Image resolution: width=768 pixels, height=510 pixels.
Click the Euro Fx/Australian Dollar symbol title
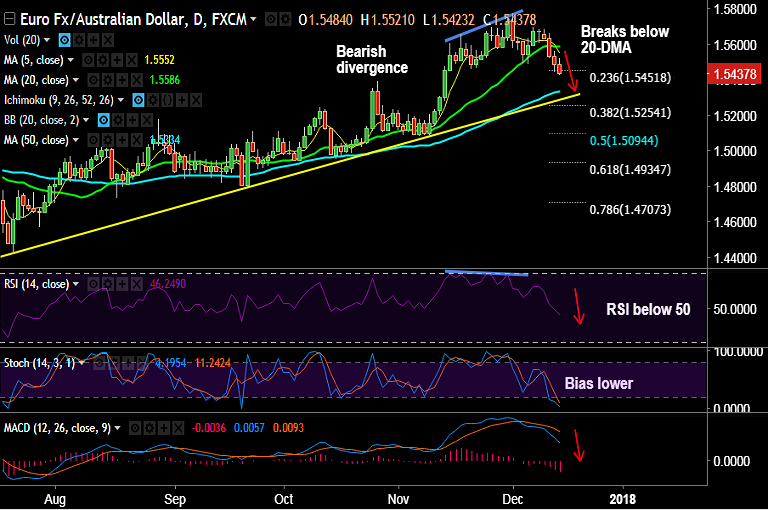pos(133,20)
